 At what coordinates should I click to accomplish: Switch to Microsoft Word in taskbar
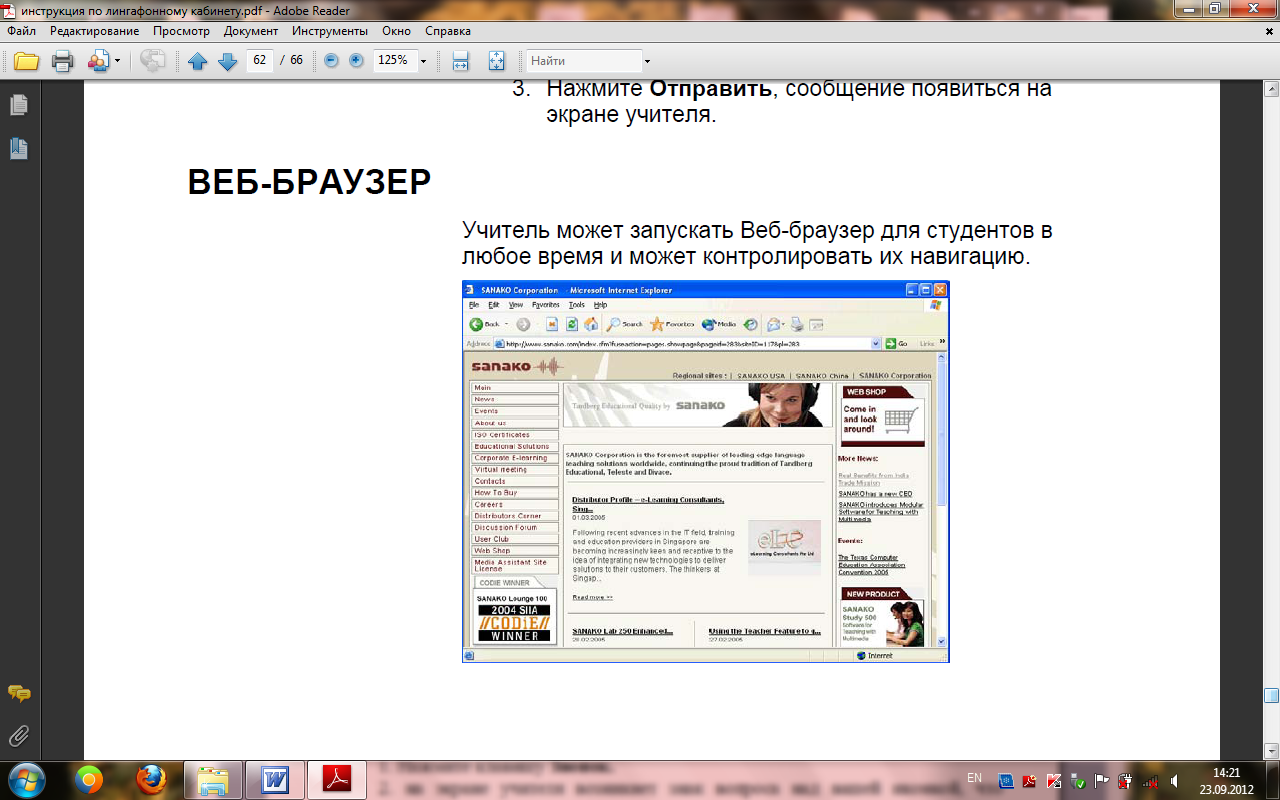[x=275, y=780]
